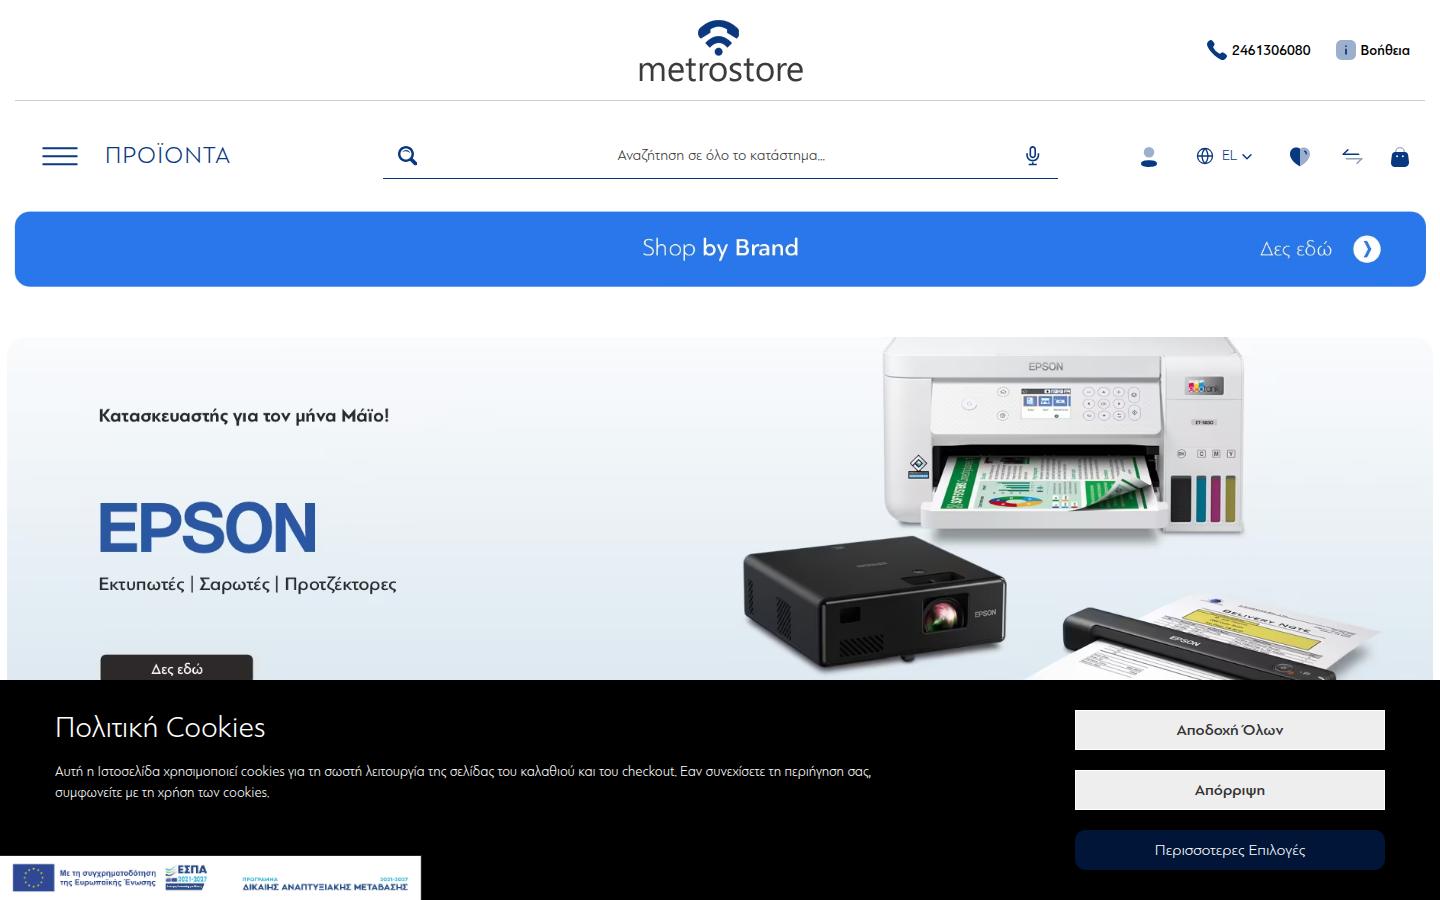Click the Βοήθεια help link
This screenshot has height=900, width=1440.
tap(1385, 50)
